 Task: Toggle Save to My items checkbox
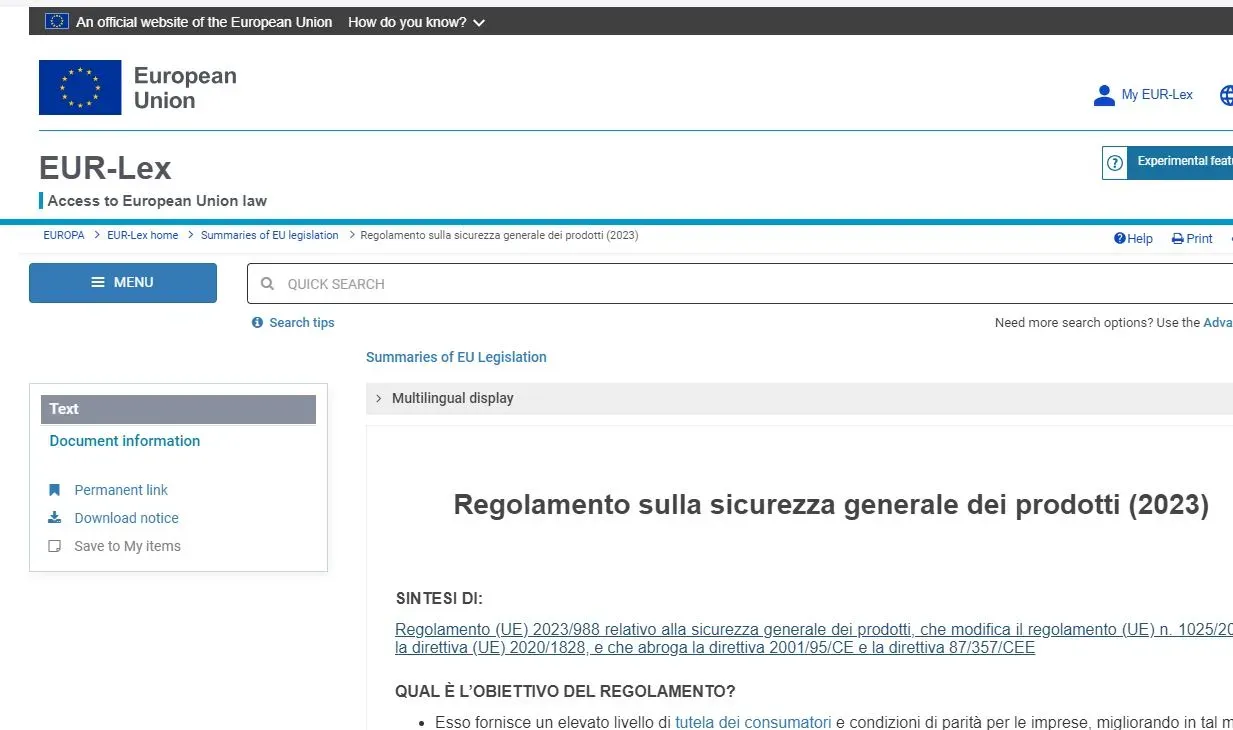55,546
